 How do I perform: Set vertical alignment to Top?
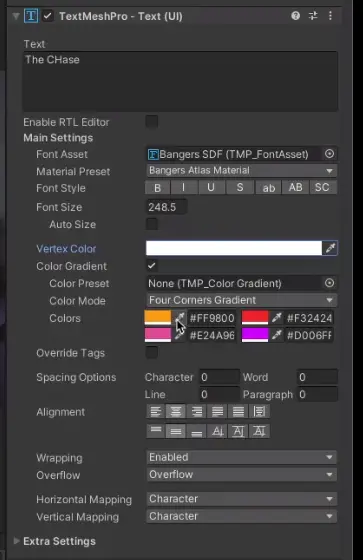coord(156,431)
